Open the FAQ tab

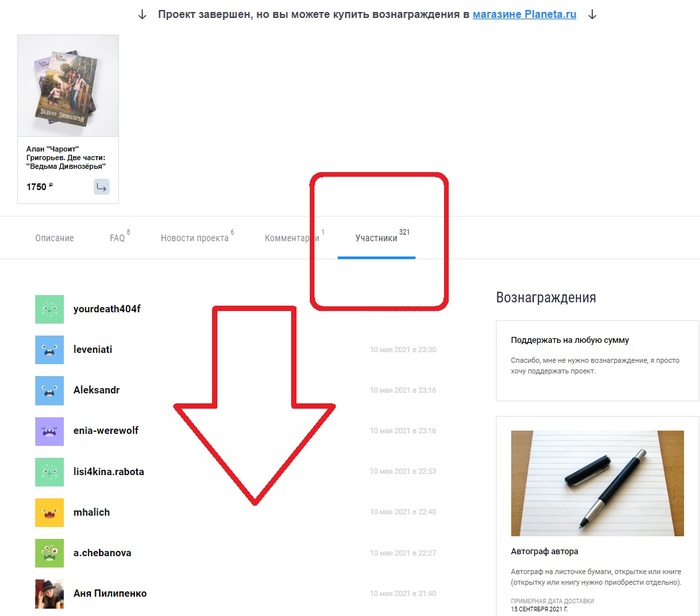pyautogui.click(x=117, y=238)
